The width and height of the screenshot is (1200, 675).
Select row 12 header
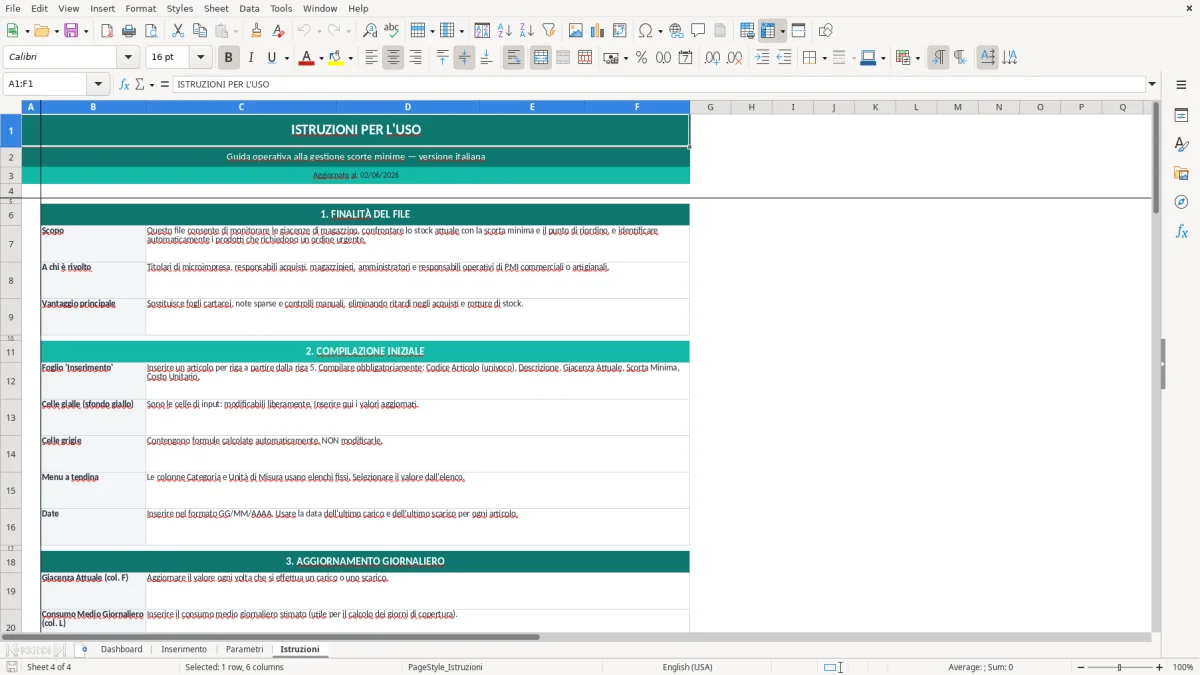pyautogui.click(x=10, y=381)
